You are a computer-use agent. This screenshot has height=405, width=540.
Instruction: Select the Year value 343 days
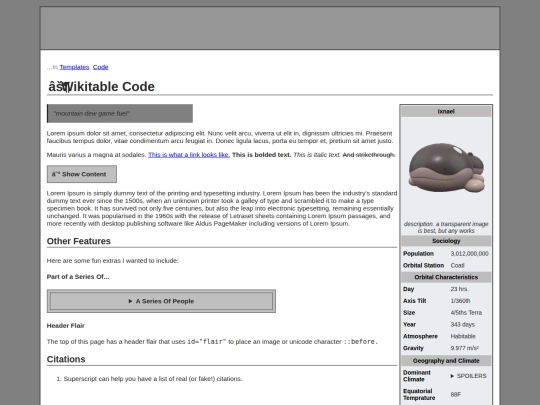click(463, 324)
